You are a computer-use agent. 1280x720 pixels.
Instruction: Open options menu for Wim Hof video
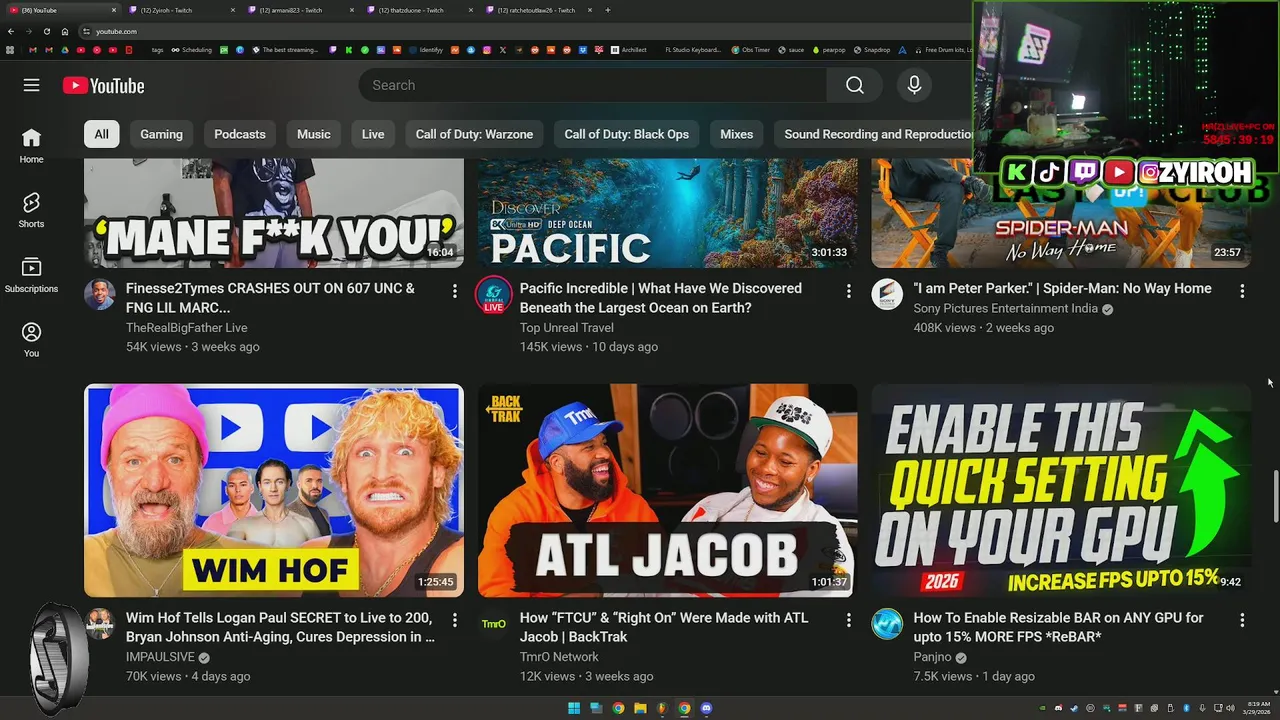[455, 620]
